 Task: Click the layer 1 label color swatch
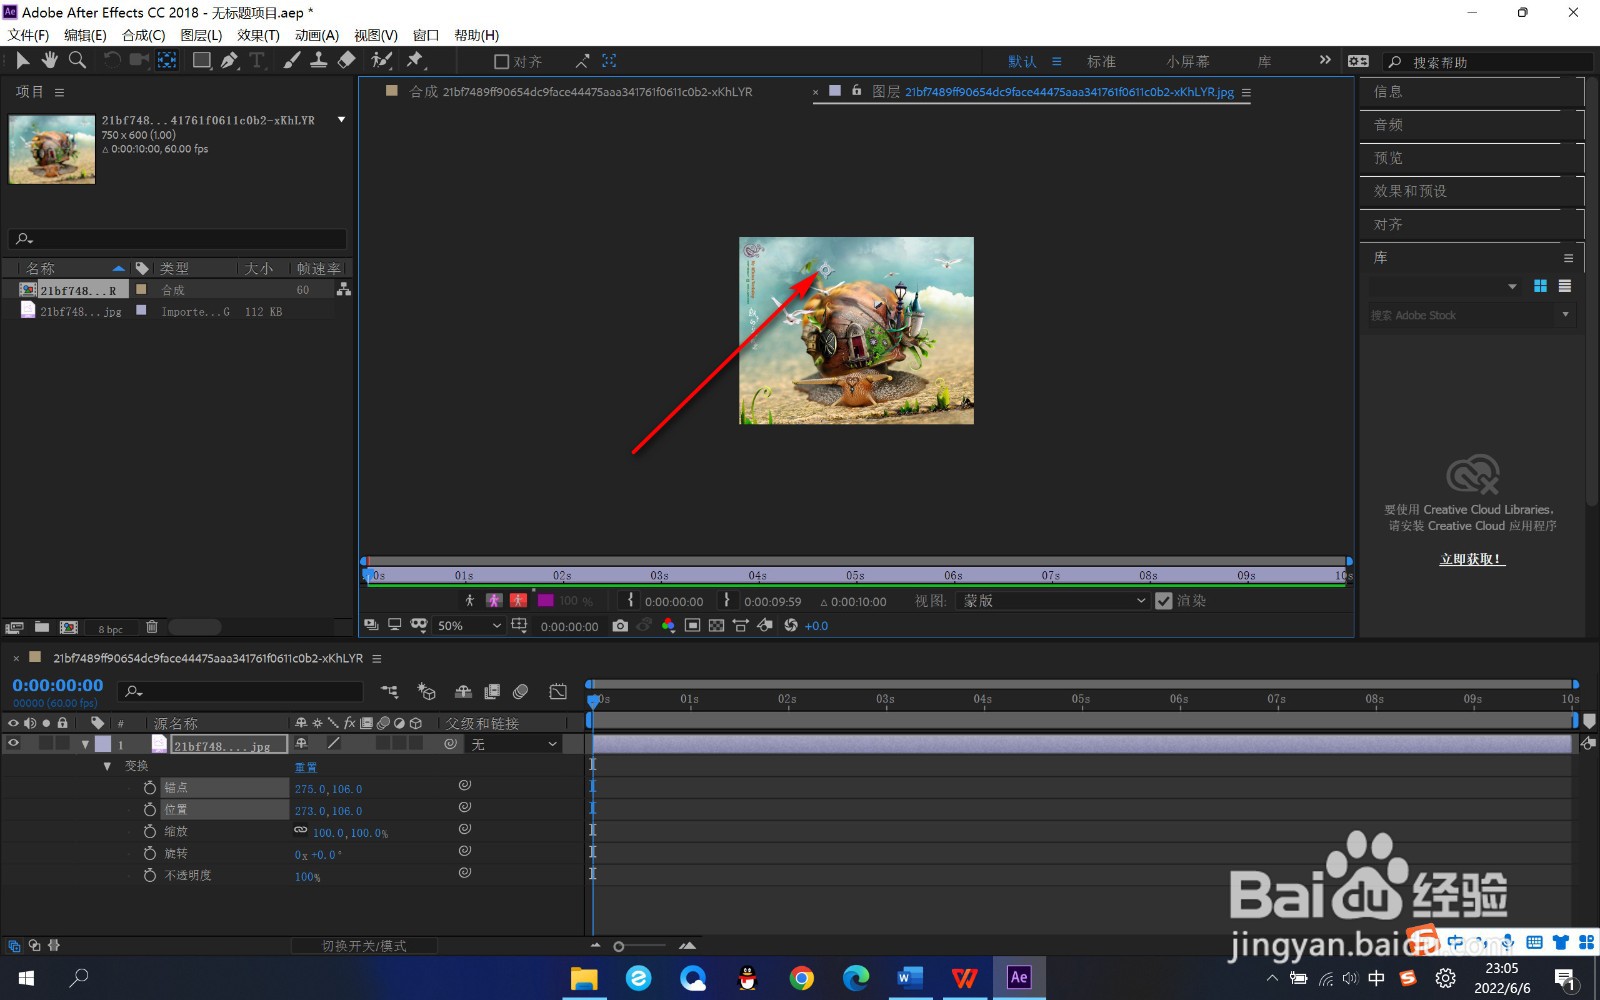click(x=103, y=745)
